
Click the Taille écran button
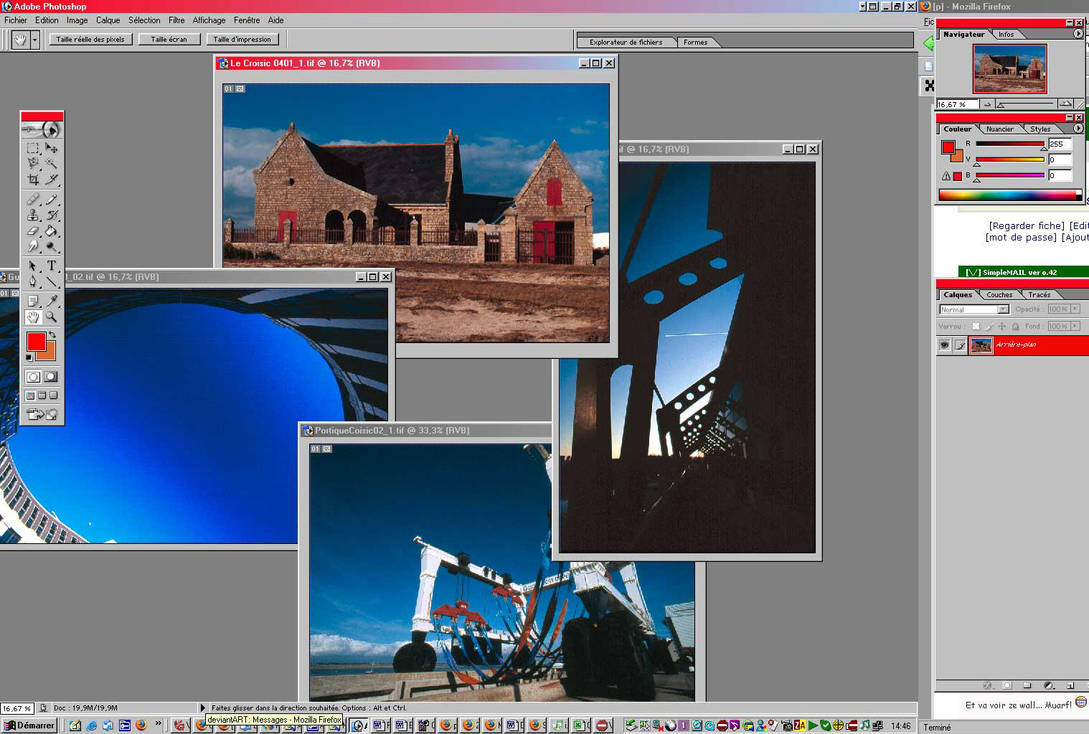[x=169, y=40]
